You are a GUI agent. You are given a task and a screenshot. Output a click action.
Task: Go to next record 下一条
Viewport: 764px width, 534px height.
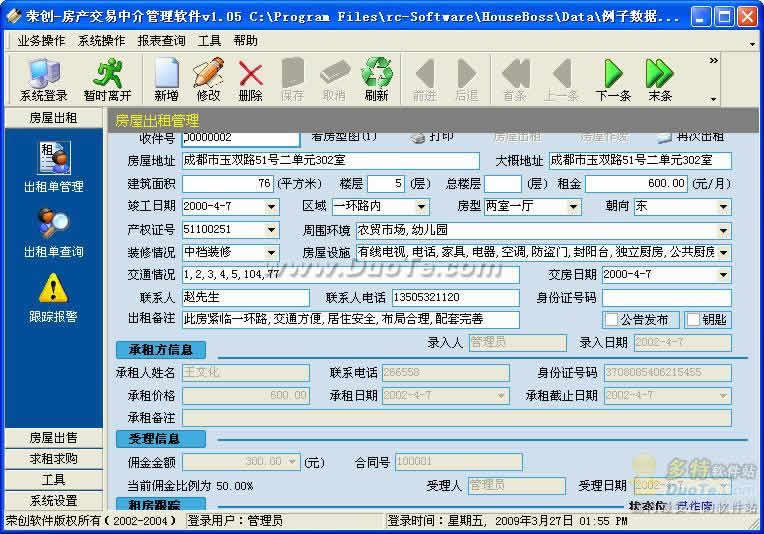[x=613, y=79]
